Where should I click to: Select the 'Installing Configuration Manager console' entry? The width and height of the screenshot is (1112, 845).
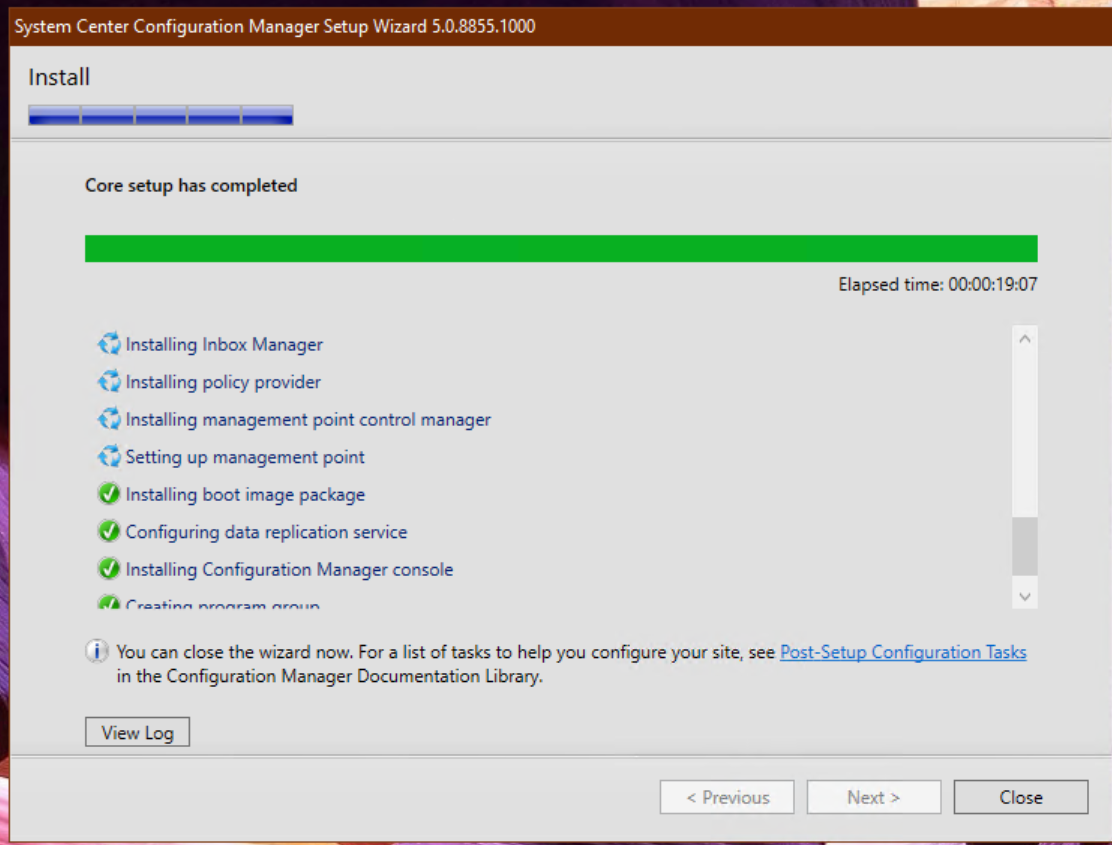pyautogui.click(x=289, y=569)
